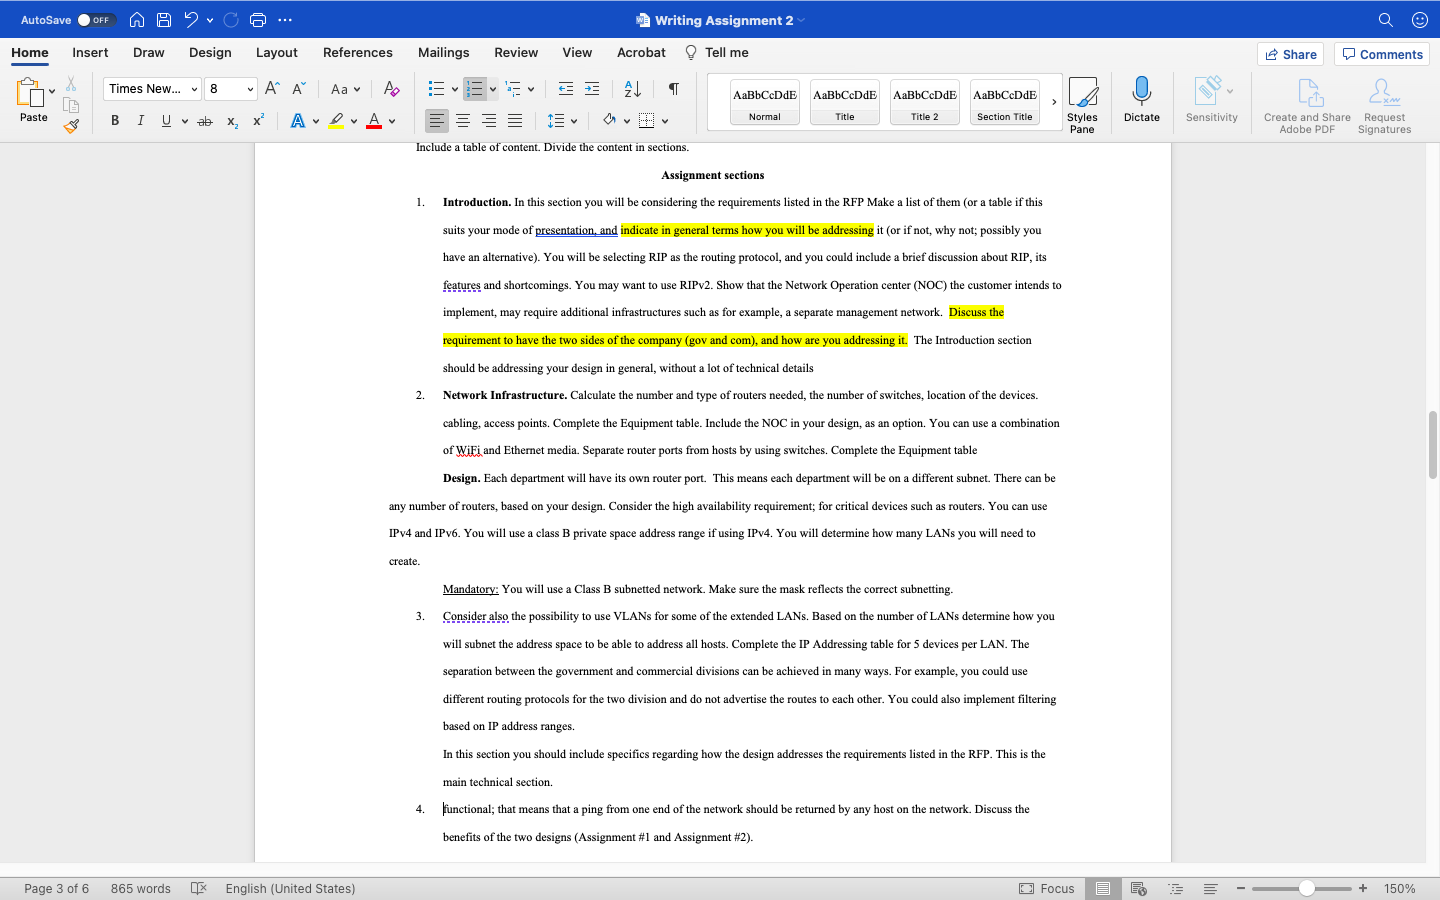This screenshot has width=1440, height=900.
Task: Click Create and Share Adobe PDF
Action: [1307, 106]
